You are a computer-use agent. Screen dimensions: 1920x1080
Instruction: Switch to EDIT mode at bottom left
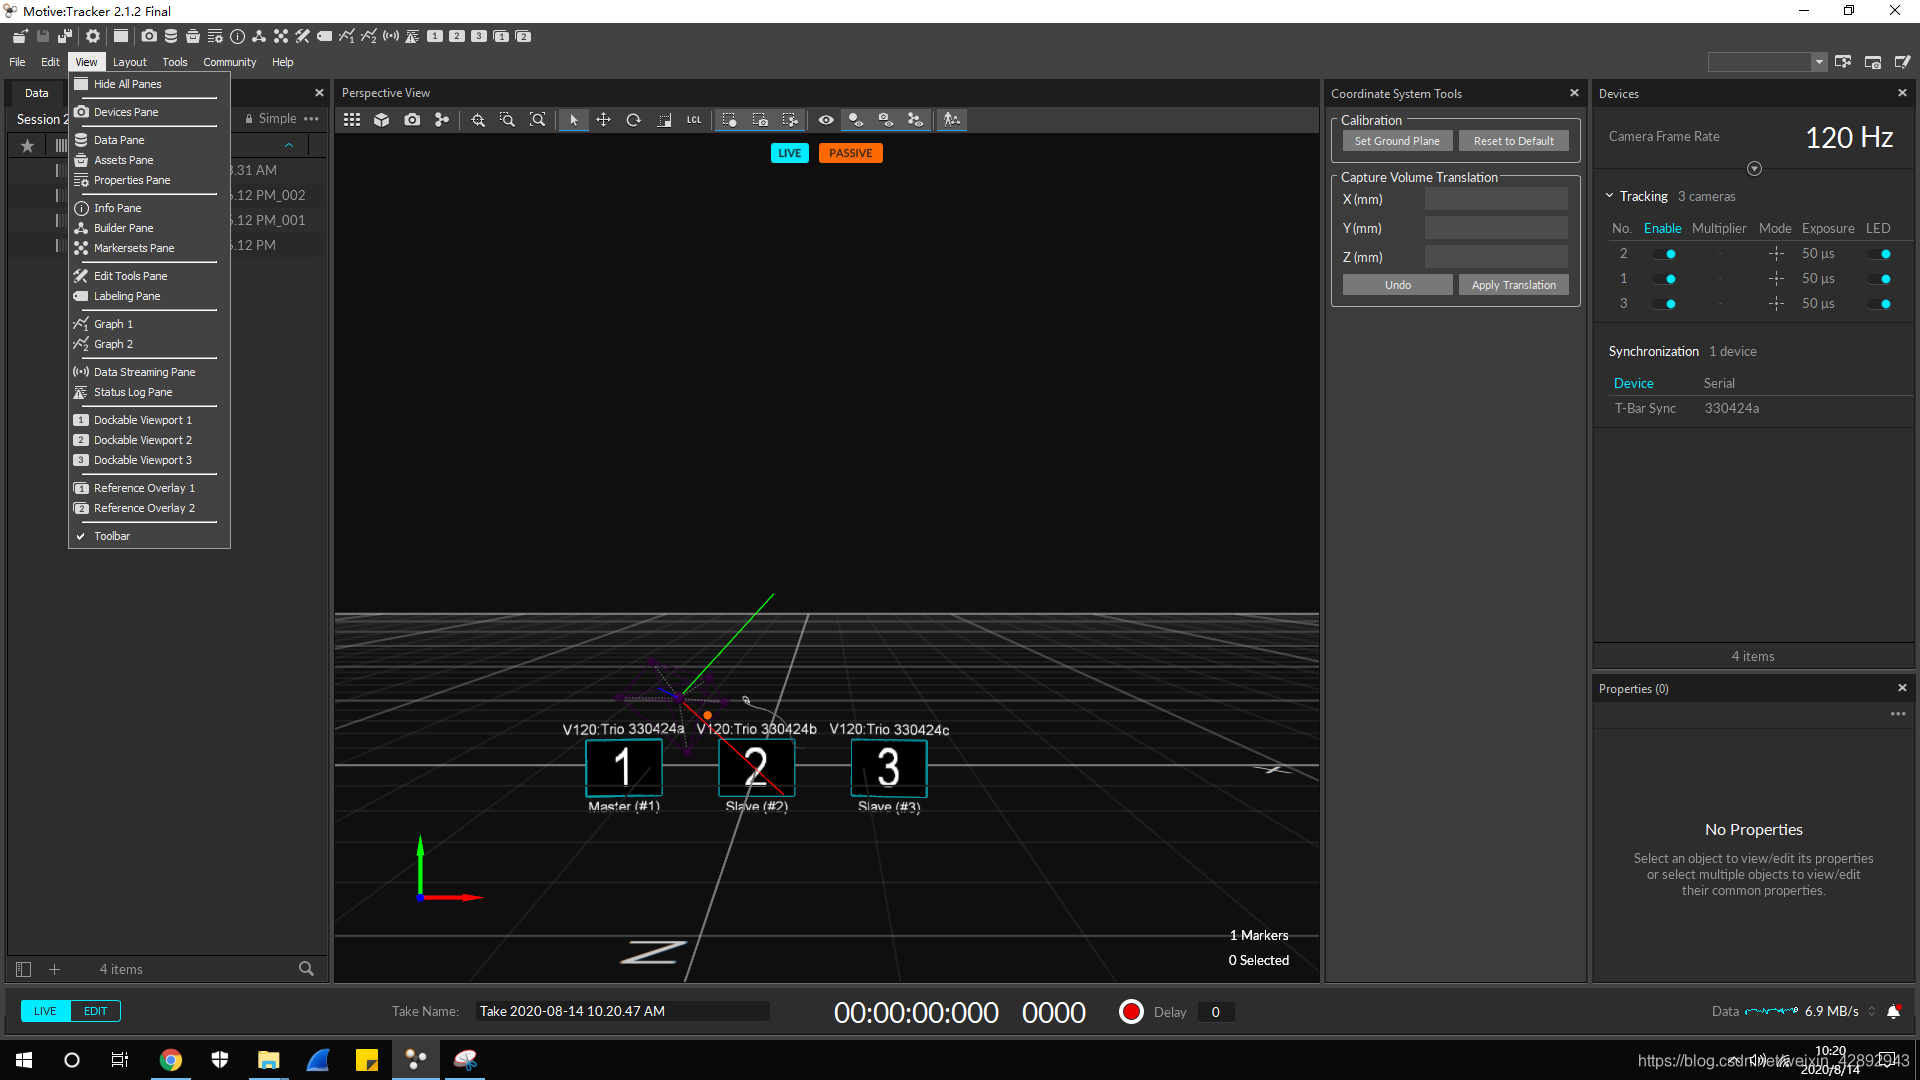(x=95, y=1011)
